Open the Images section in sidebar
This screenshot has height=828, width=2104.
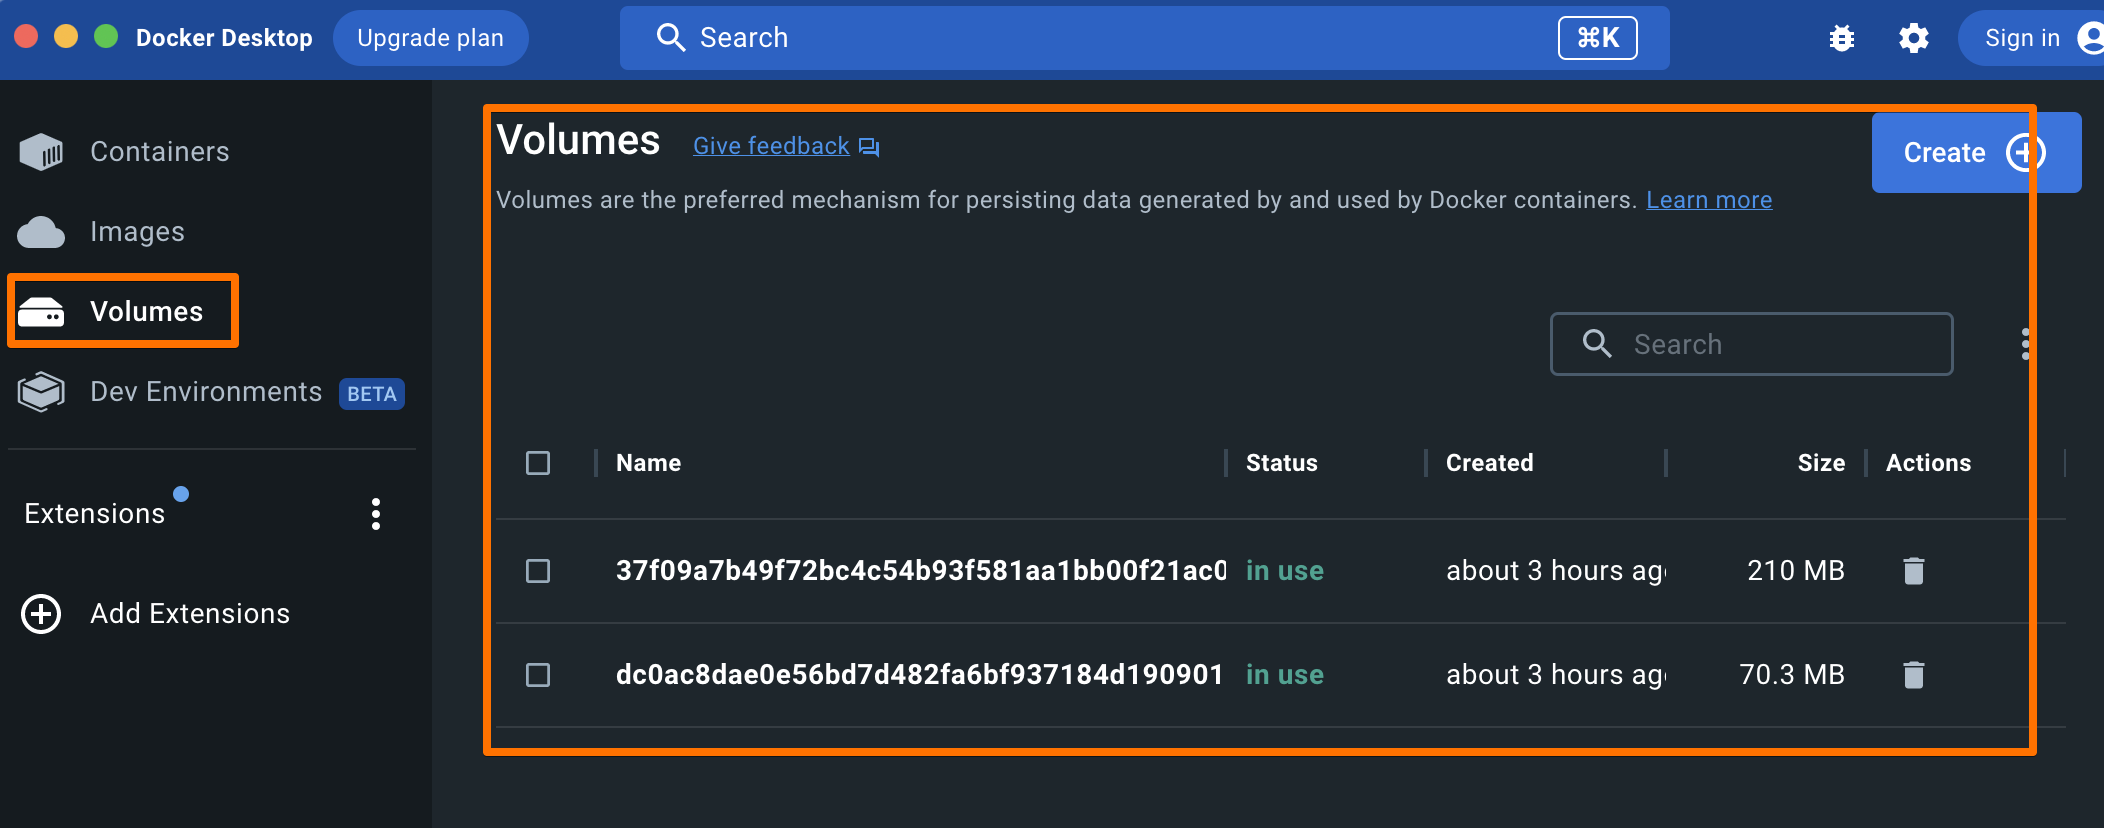click(x=137, y=232)
